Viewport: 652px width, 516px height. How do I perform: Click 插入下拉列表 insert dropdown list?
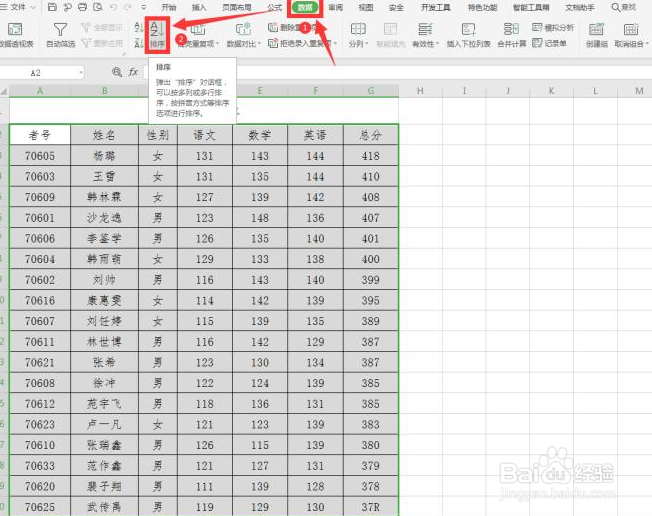tap(469, 35)
